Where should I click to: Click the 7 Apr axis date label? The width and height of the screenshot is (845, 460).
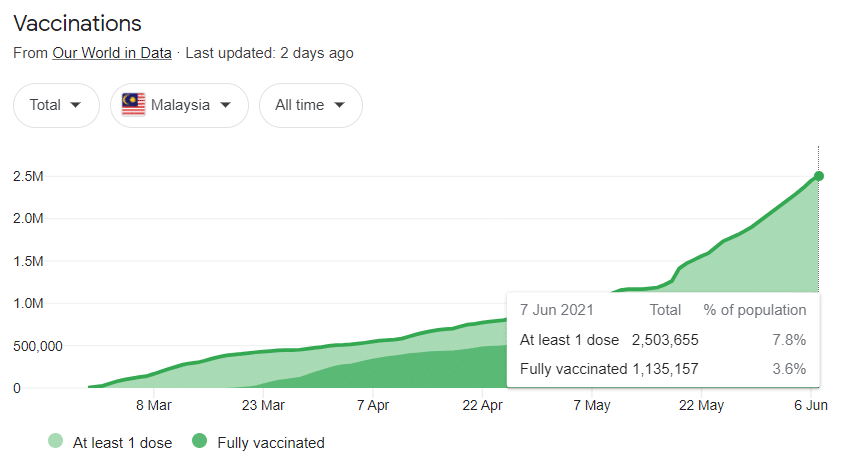373,405
